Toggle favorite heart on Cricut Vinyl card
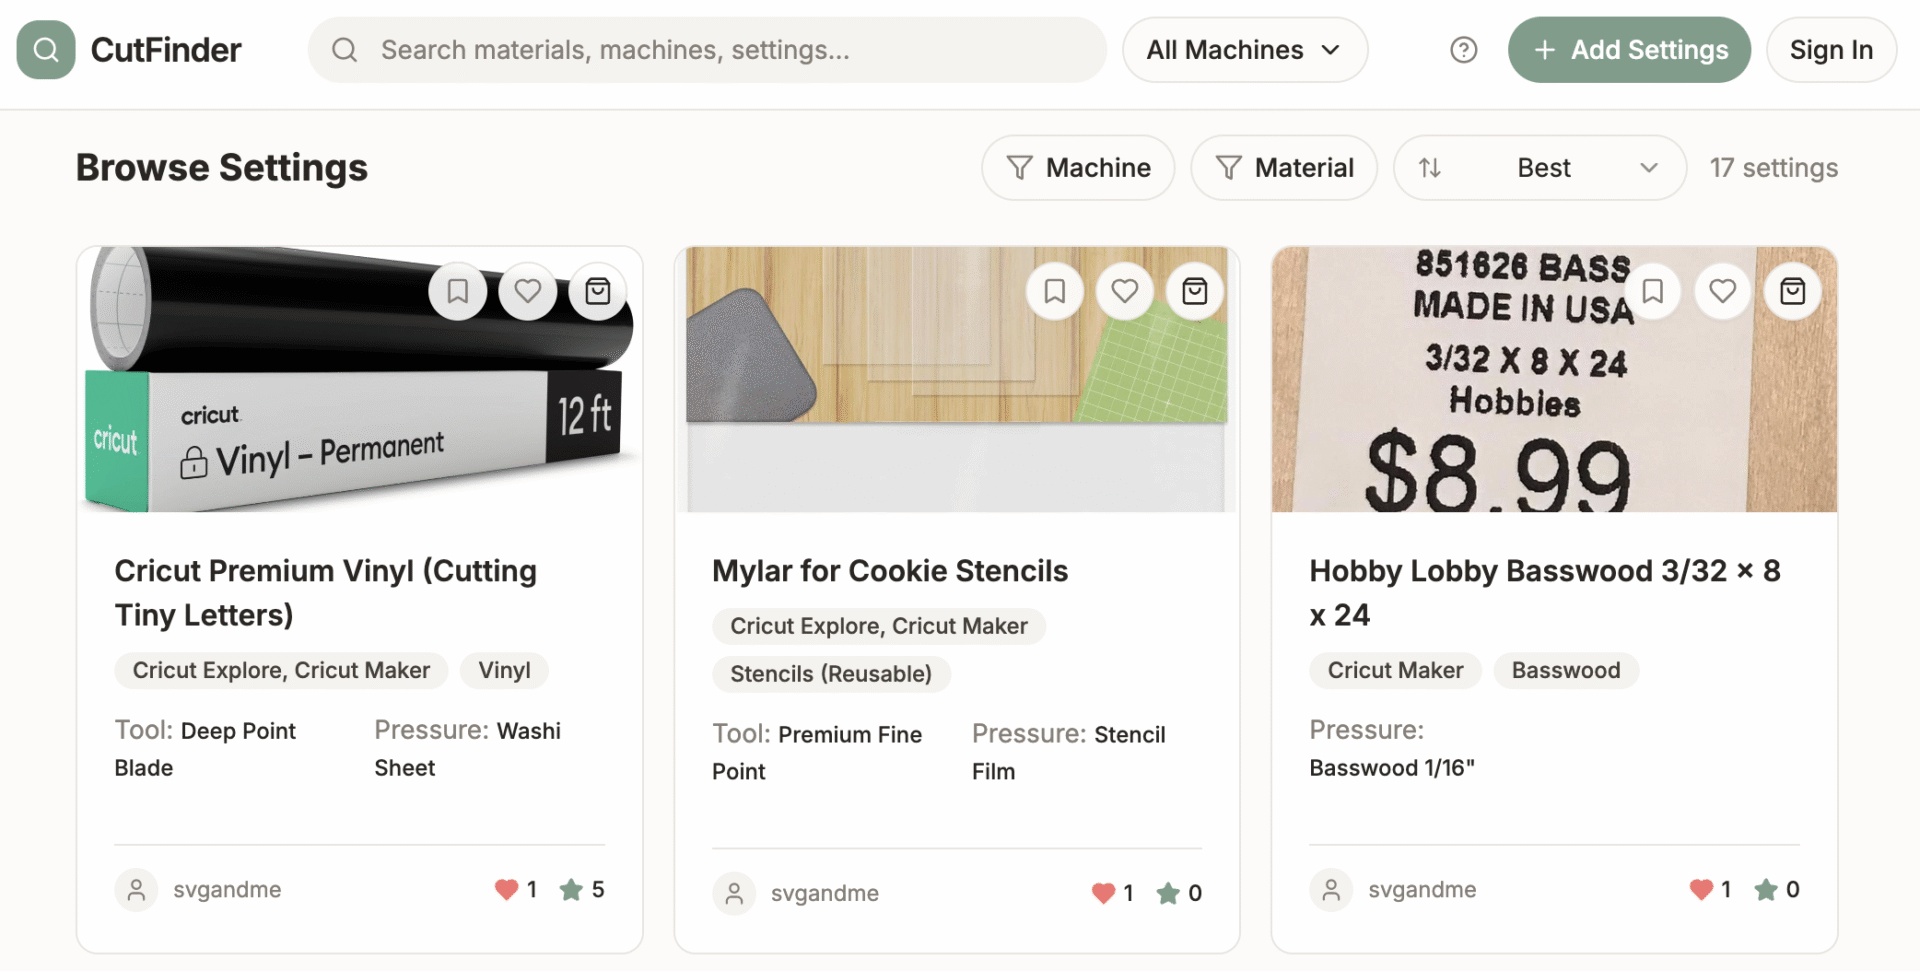 528,291
